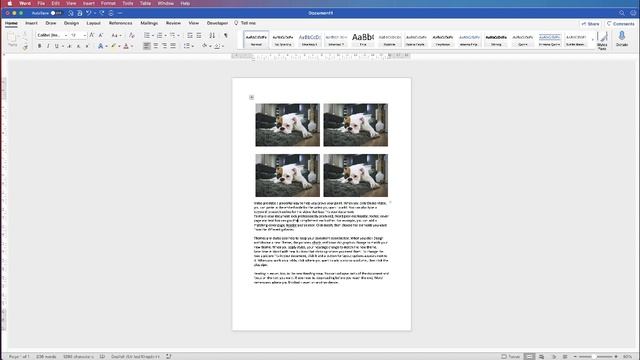Align text right
Image resolution: width=640 pixels, height=360 pixels.
[164, 46]
